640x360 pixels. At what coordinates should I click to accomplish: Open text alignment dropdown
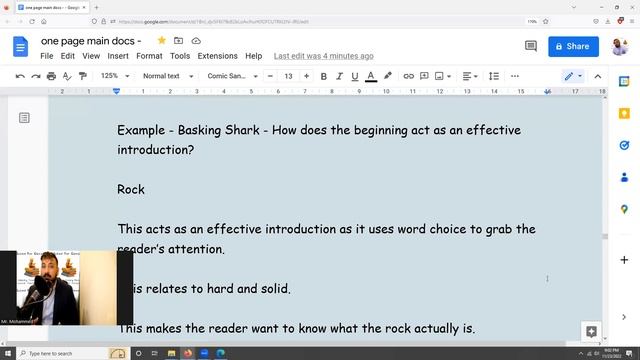click(x=470, y=76)
